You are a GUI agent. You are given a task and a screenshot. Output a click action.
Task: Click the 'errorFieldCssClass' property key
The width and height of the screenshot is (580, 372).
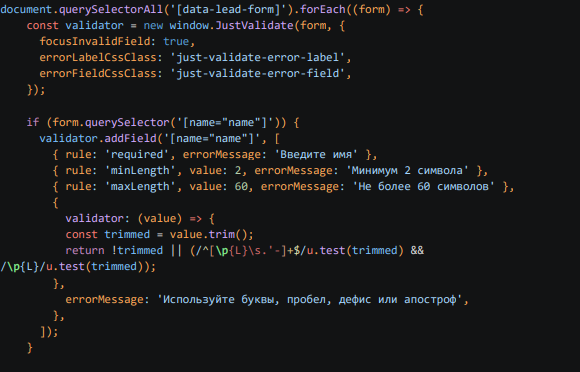click(98, 73)
